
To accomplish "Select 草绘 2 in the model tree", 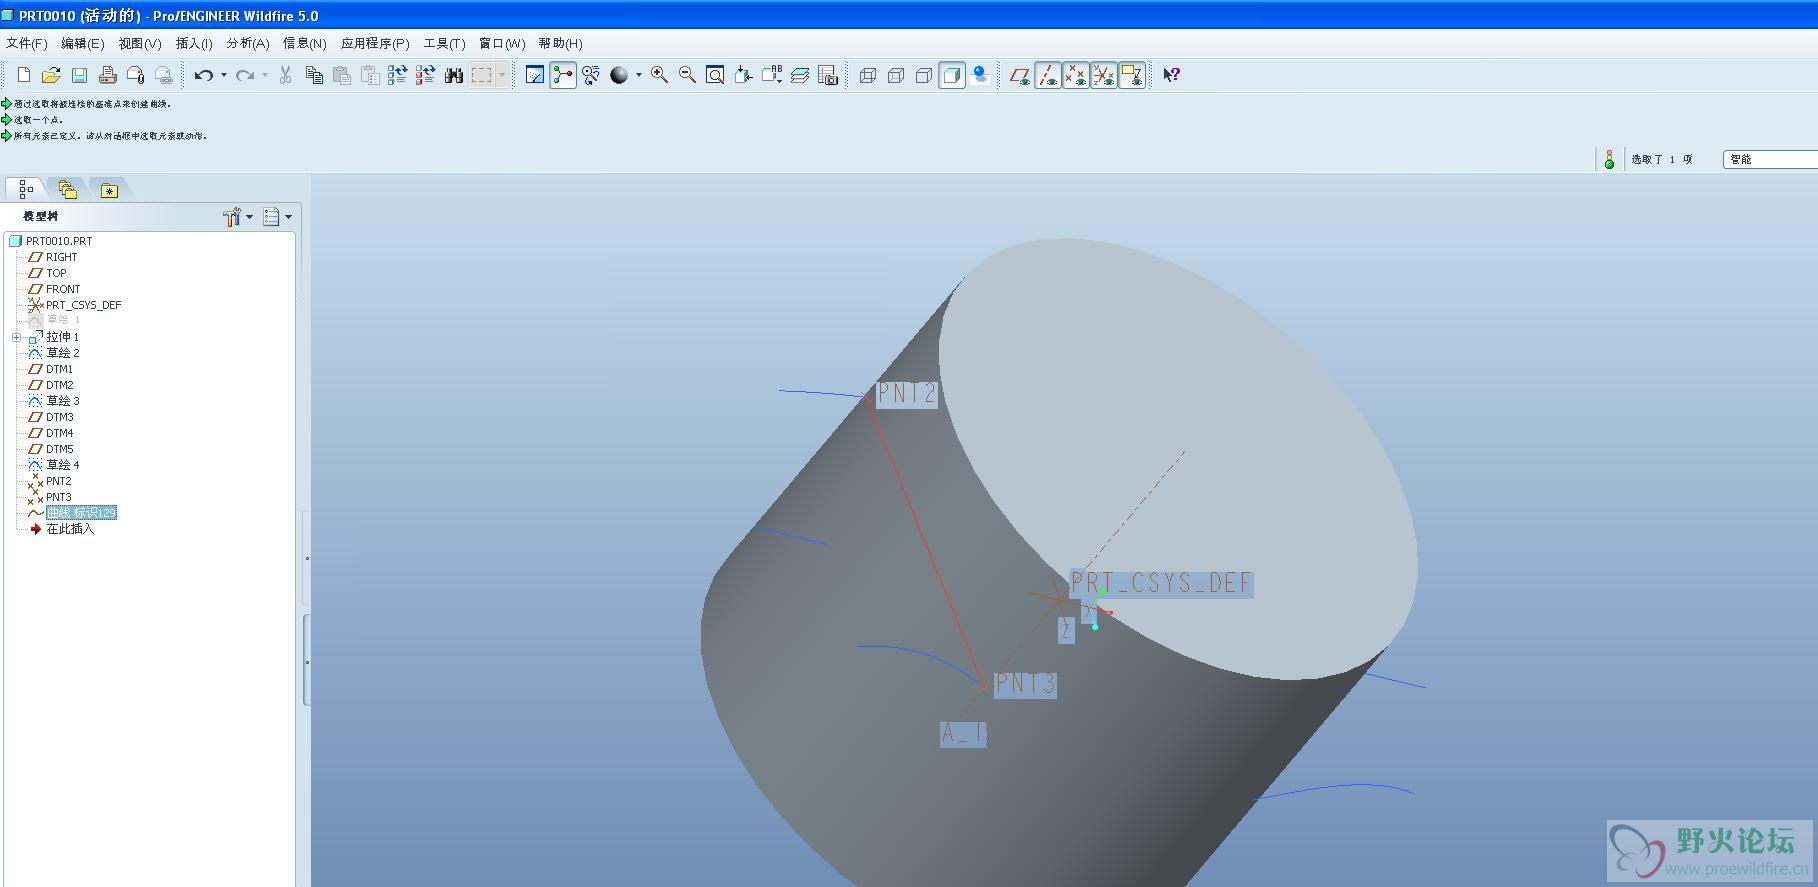I will (x=63, y=353).
